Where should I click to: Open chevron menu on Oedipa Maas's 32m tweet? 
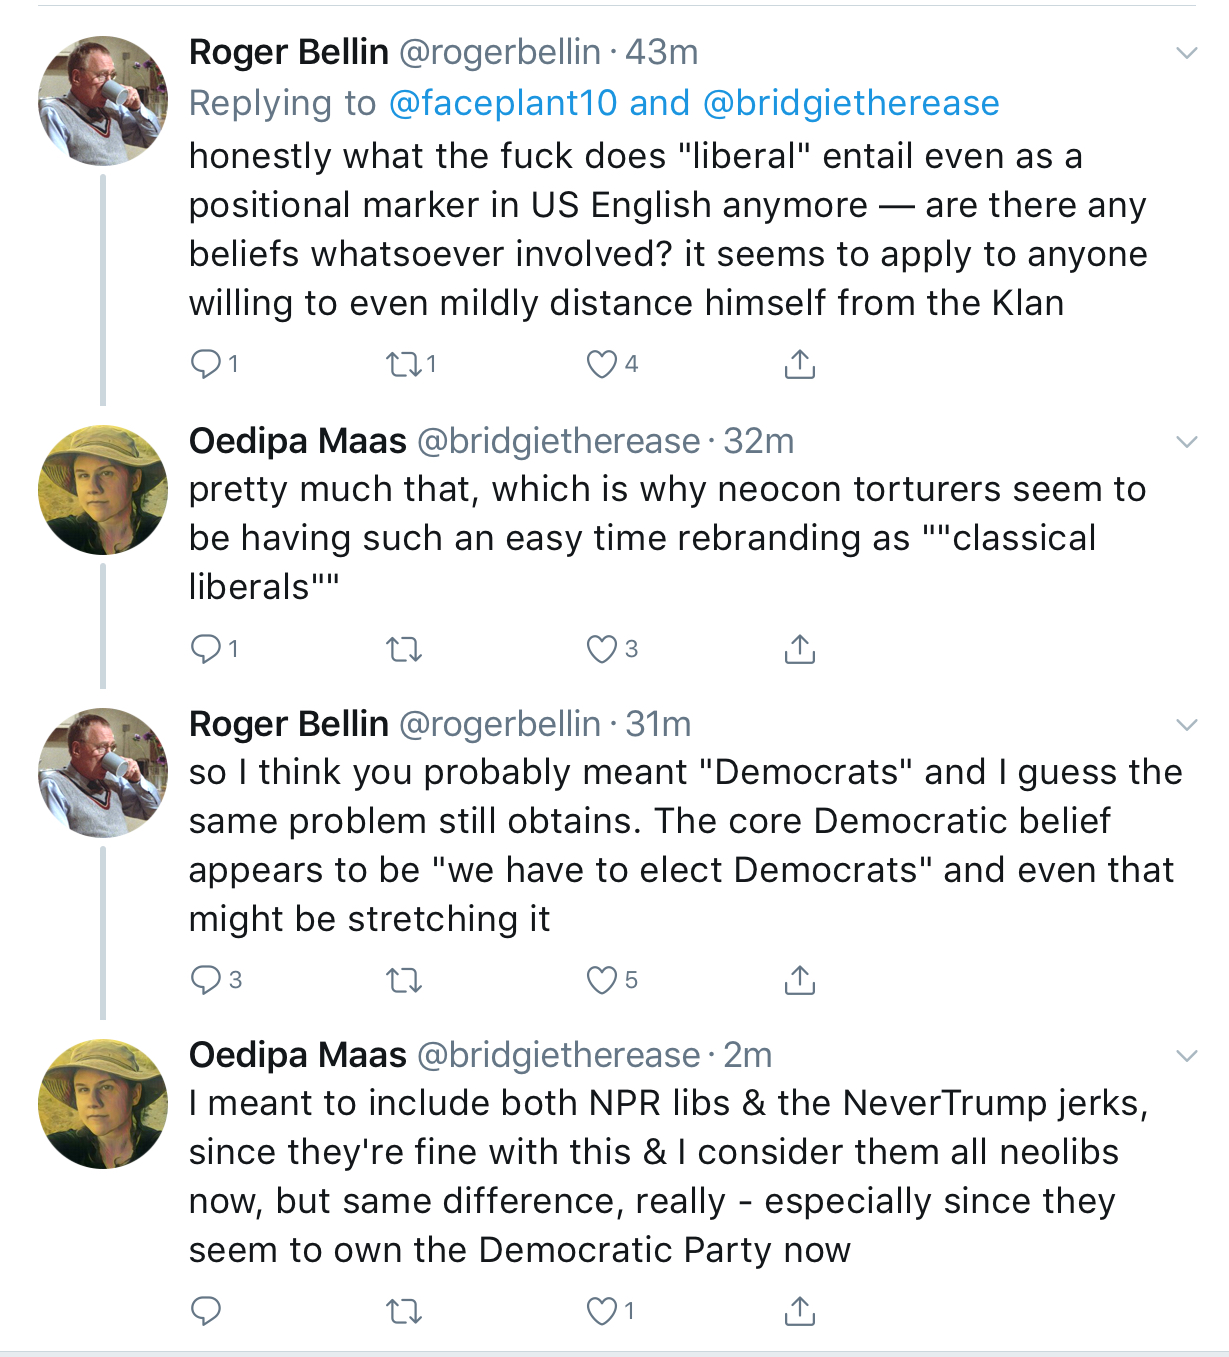click(1186, 441)
